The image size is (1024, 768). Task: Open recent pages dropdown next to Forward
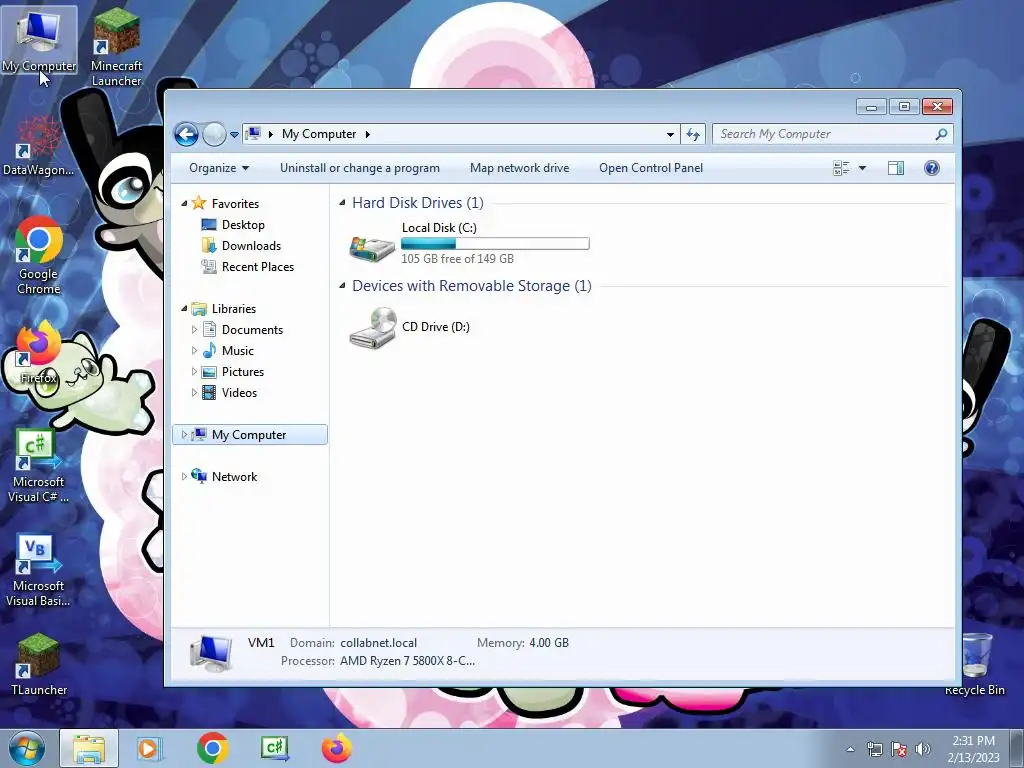click(x=234, y=135)
